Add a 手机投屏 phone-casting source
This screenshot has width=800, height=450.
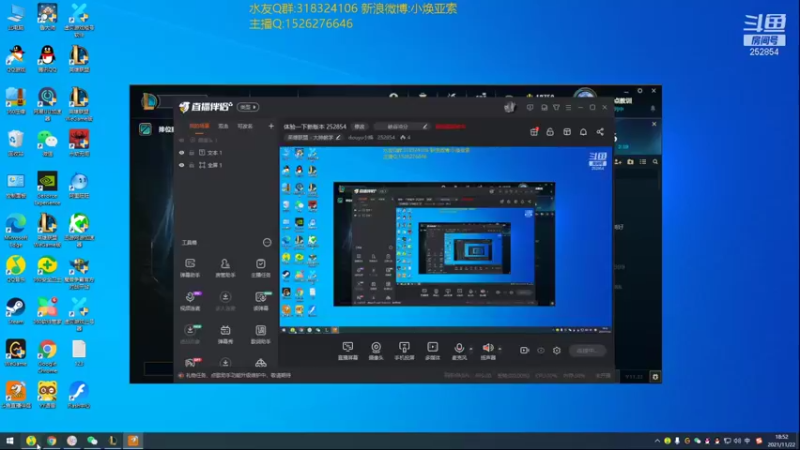point(404,351)
